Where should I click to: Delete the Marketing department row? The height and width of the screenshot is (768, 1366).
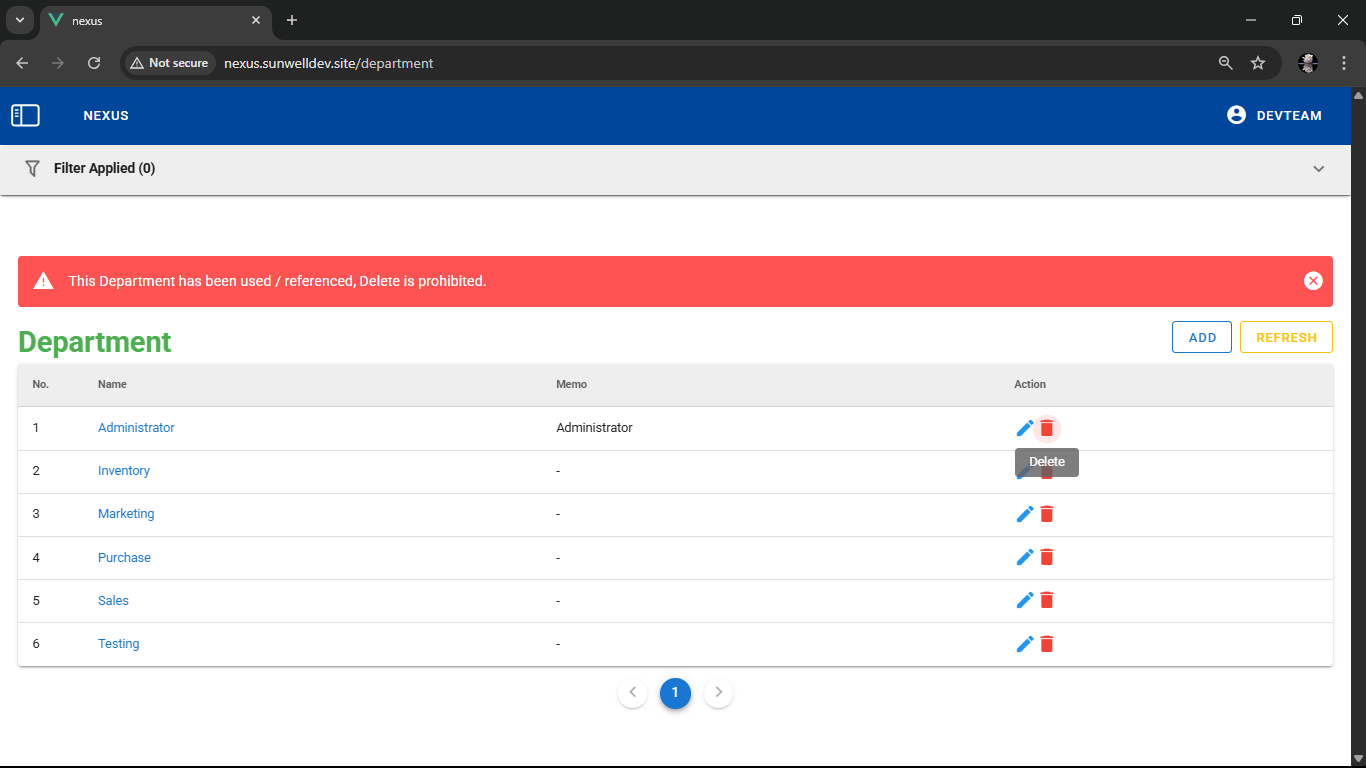coord(1047,514)
